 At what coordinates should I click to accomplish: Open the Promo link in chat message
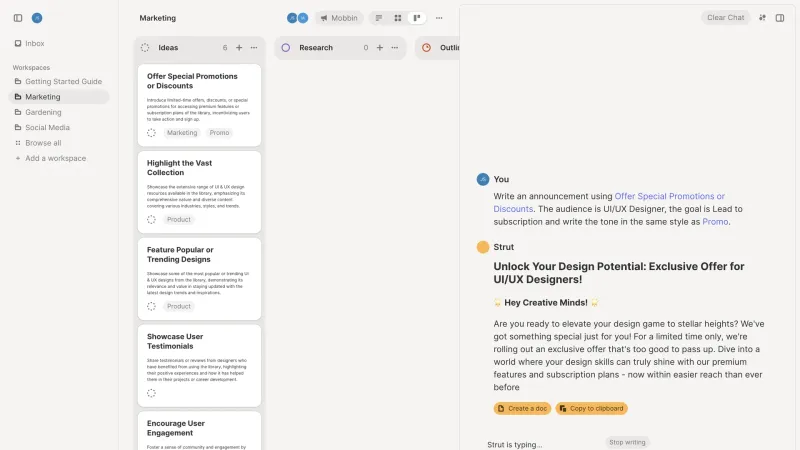715,221
